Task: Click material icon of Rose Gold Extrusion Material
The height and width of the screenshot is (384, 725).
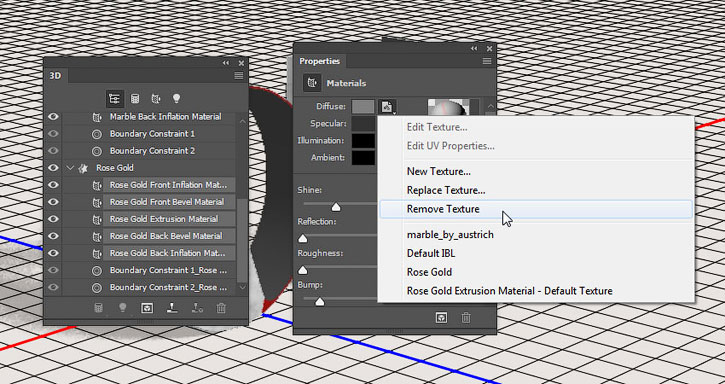Action: (97, 219)
